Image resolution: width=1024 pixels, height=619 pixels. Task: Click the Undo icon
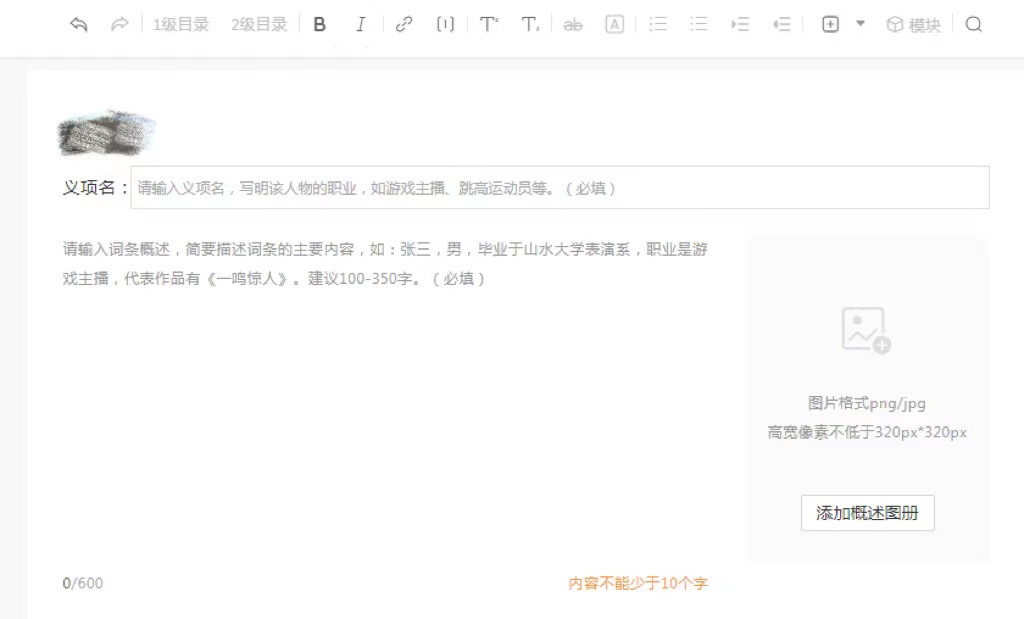81,23
